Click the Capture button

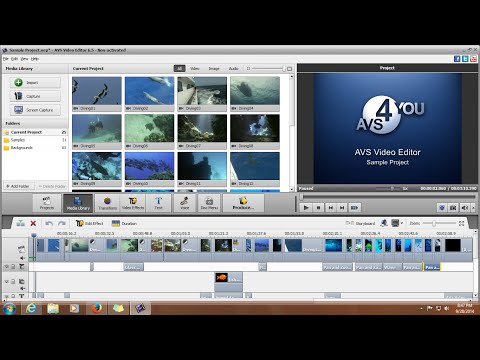tap(35, 96)
